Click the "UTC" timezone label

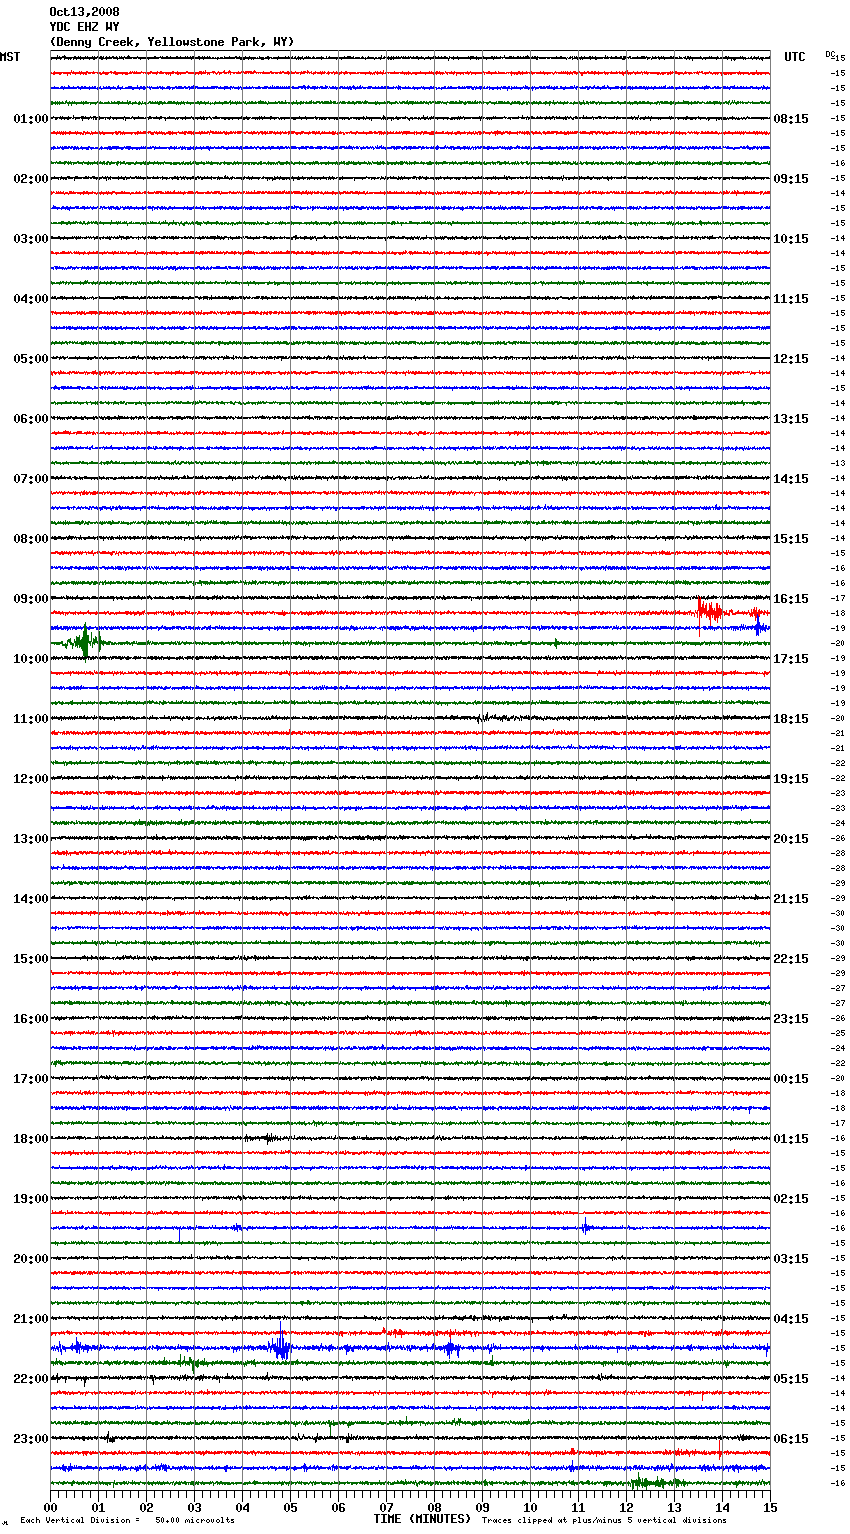click(795, 57)
